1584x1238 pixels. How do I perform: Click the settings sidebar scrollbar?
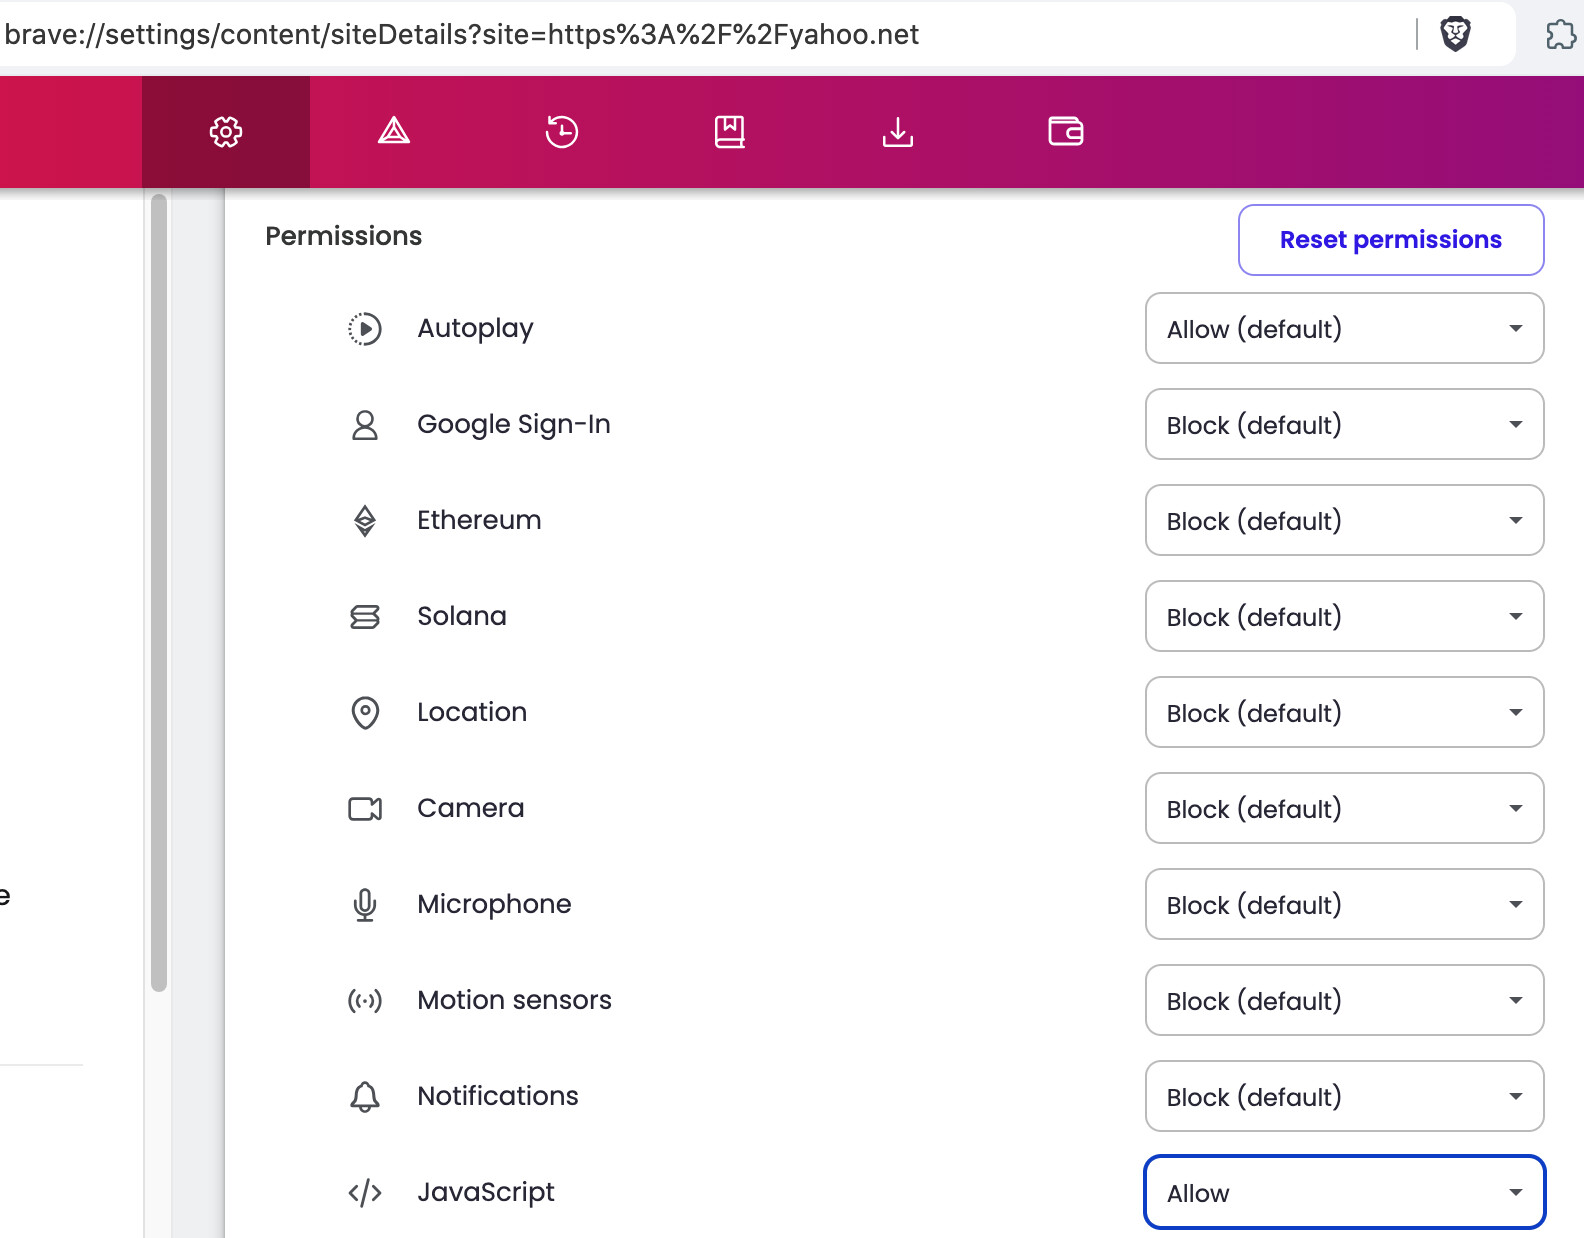(x=159, y=592)
